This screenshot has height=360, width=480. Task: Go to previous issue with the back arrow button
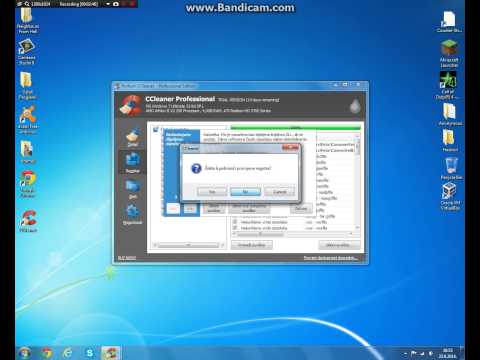click(173, 209)
